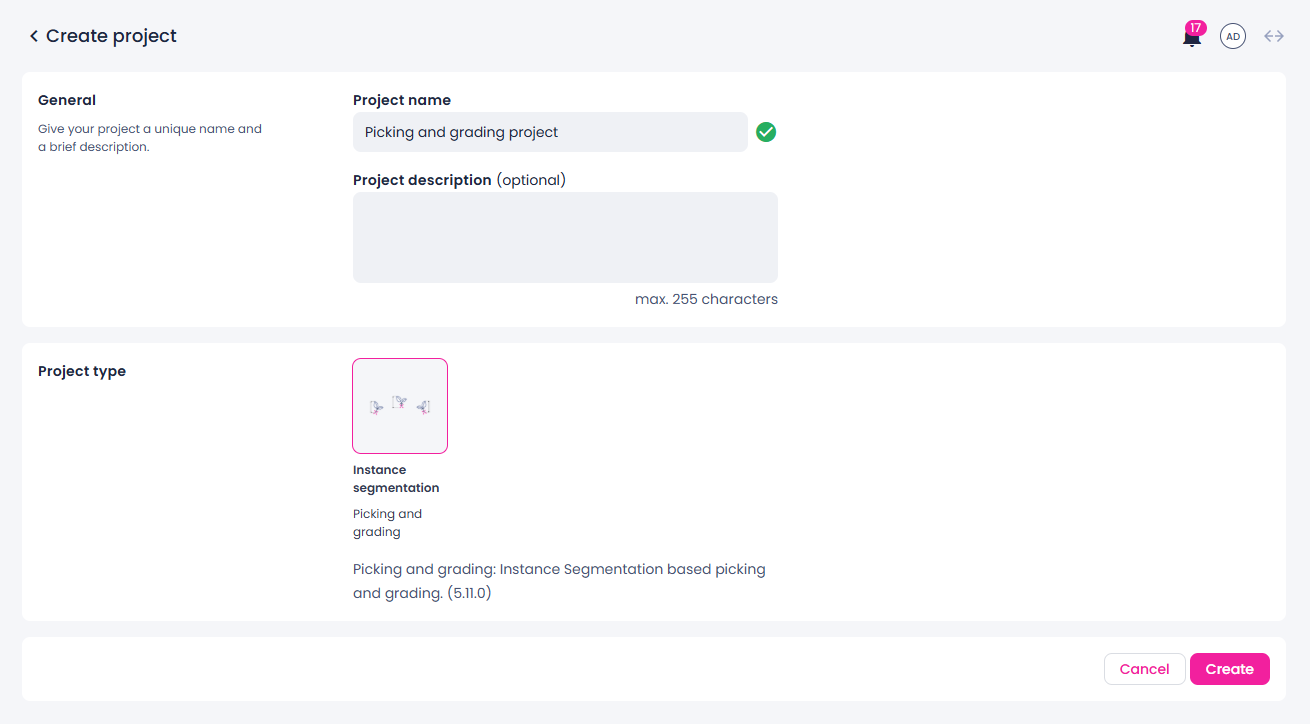Open the AD user avatar menu
1310x724 pixels.
pos(1233,37)
